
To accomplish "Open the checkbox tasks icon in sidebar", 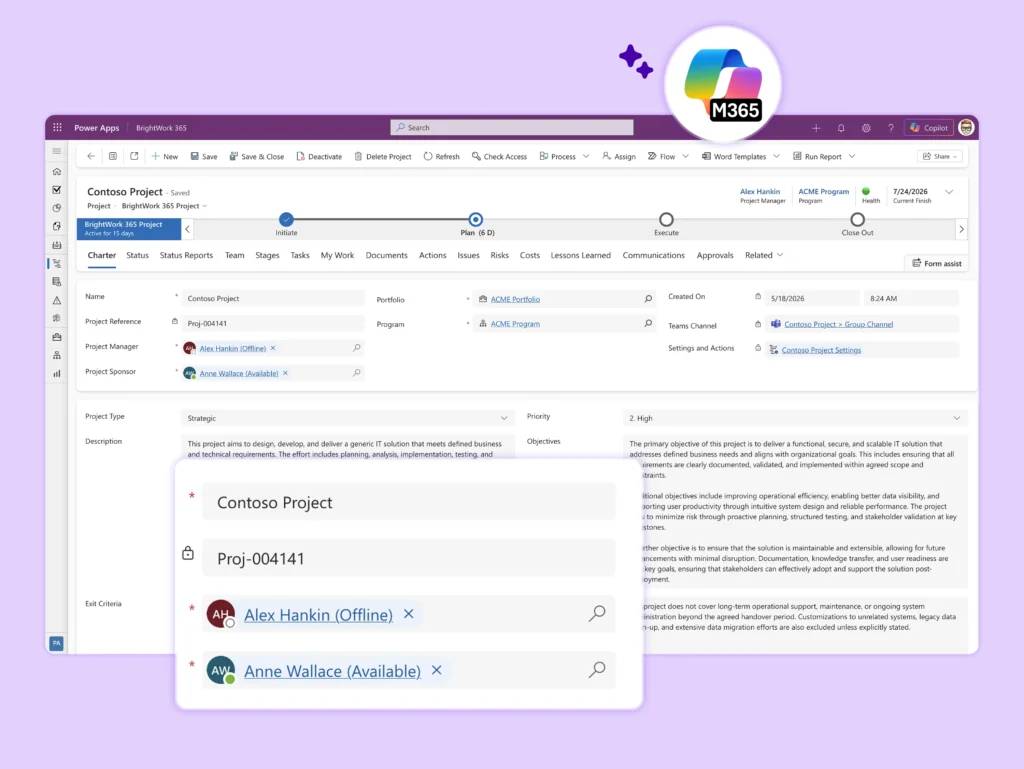I will click(x=57, y=190).
